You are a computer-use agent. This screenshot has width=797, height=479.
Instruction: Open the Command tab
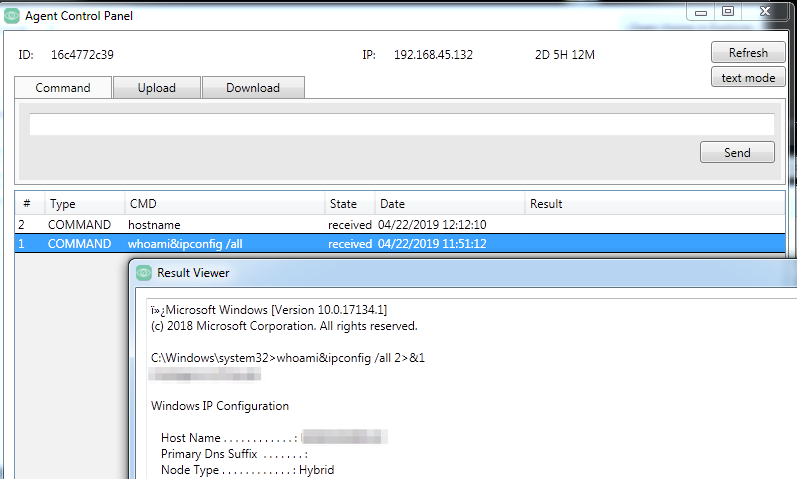point(63,88)
